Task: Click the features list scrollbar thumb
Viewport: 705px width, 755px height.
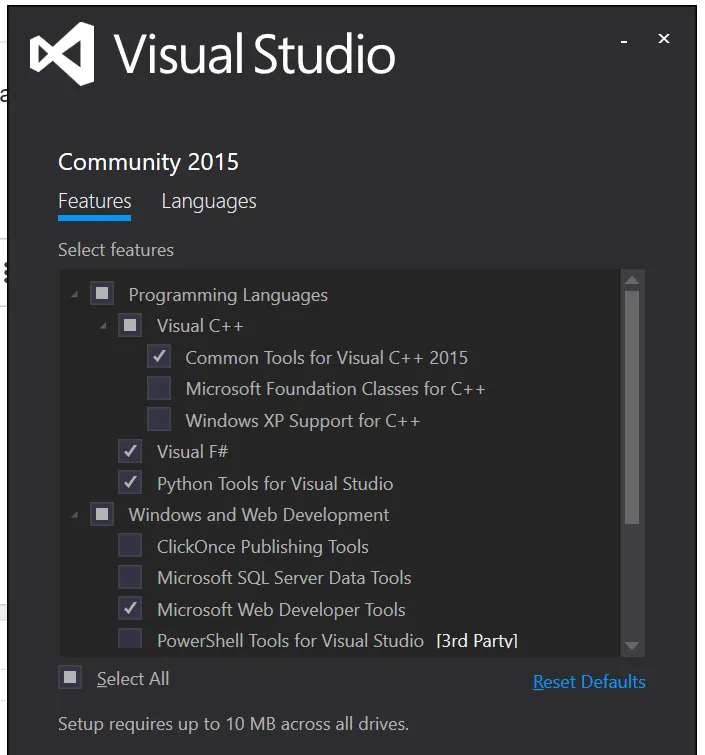Action: tap(632, 407)
